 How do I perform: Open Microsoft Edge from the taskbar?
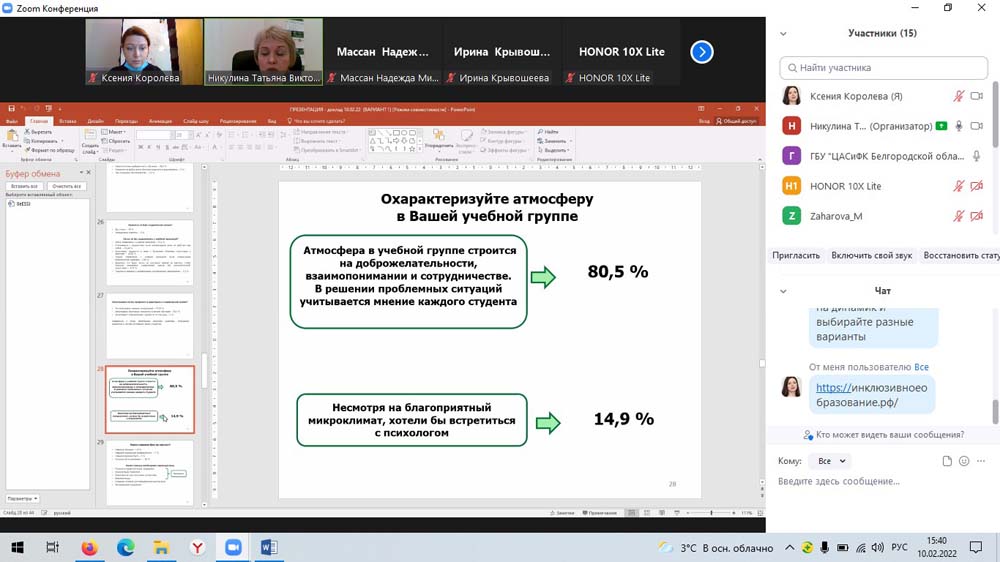click(x=125, y=547)
